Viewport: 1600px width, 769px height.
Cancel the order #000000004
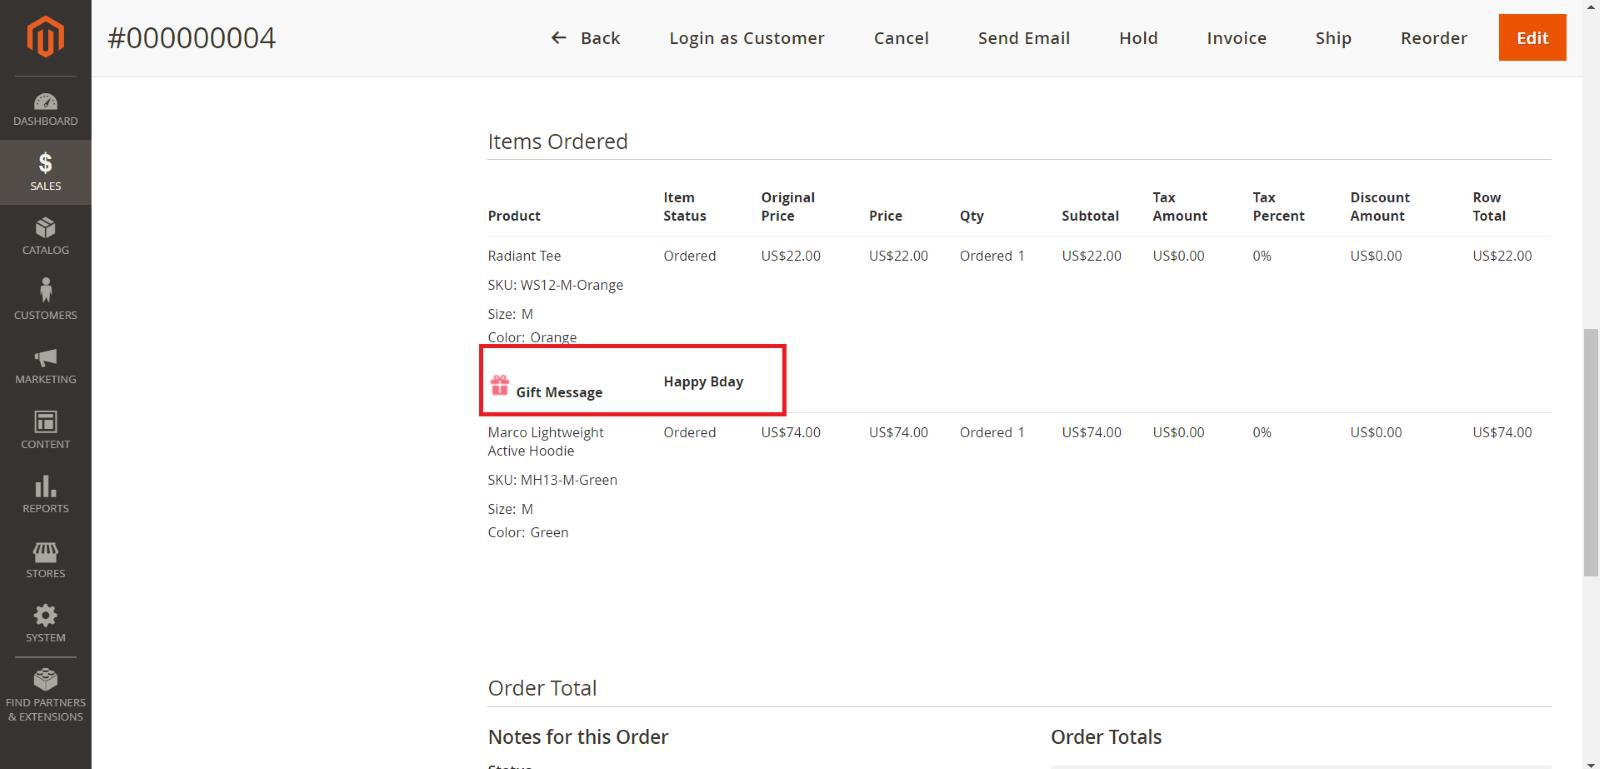pyautogui.click(x=901, y=38)
